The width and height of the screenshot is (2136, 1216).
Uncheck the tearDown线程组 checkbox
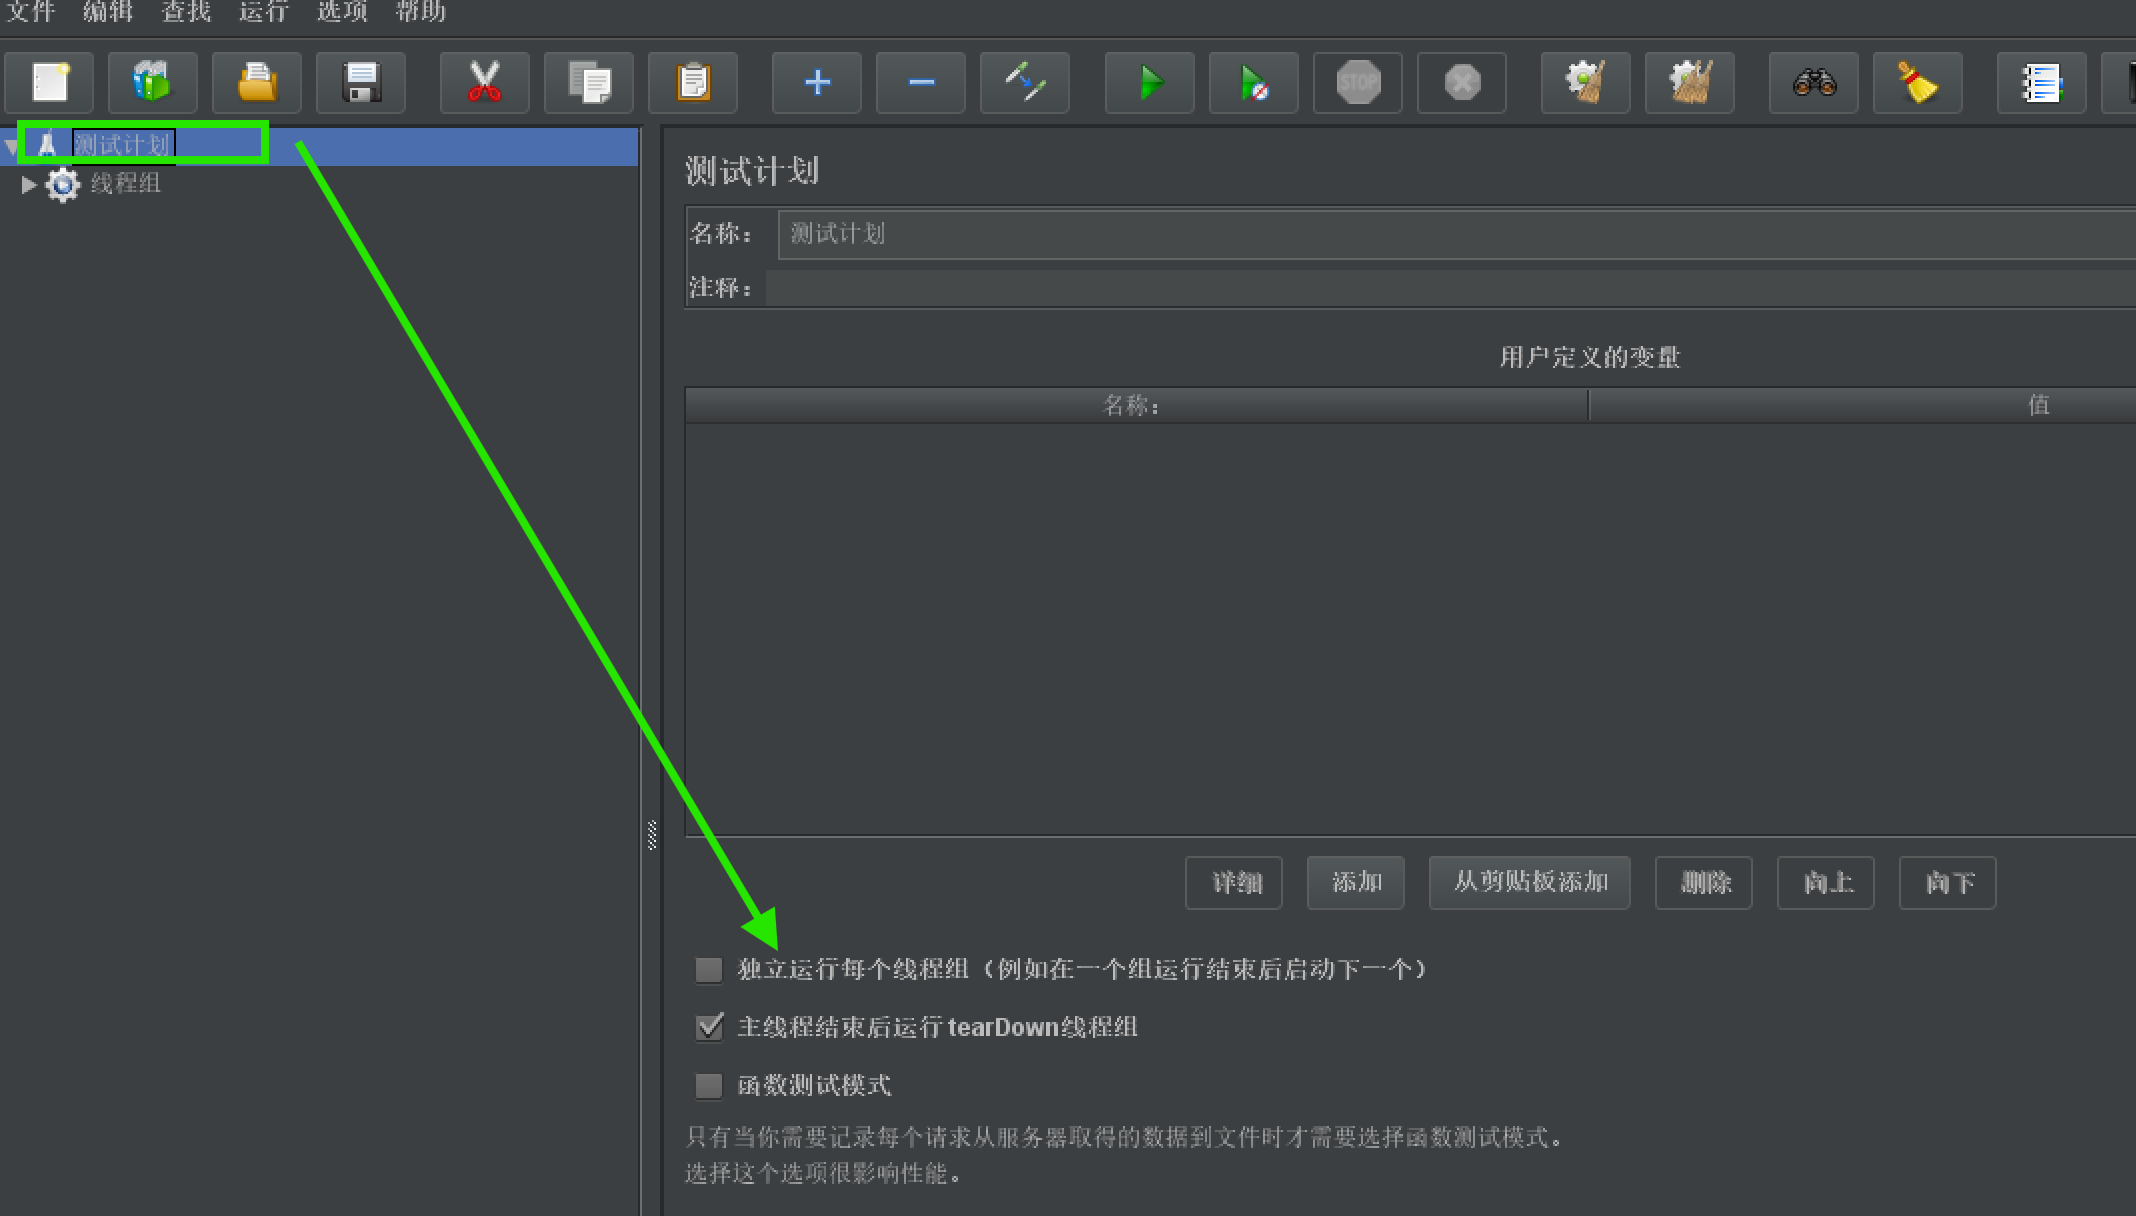709,1027
